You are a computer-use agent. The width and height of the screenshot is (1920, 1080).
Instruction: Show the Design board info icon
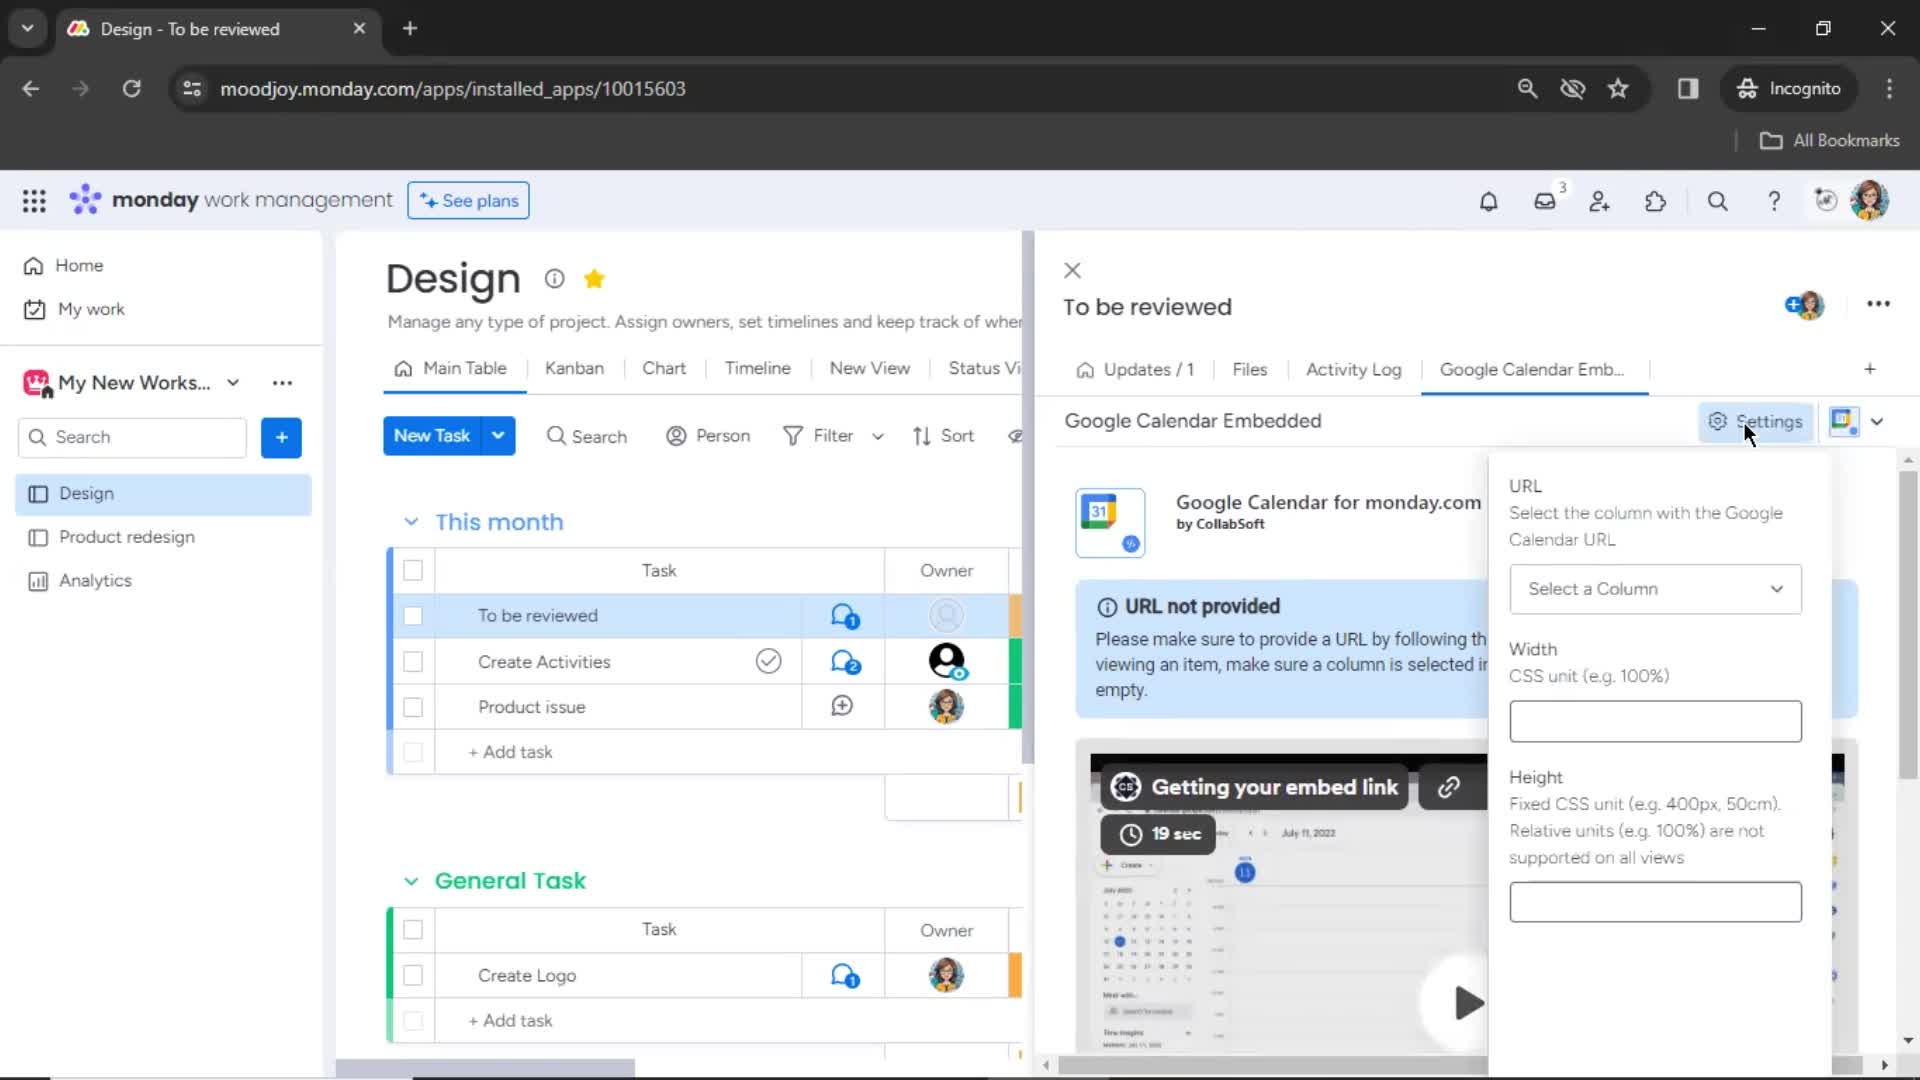[554, 279]
